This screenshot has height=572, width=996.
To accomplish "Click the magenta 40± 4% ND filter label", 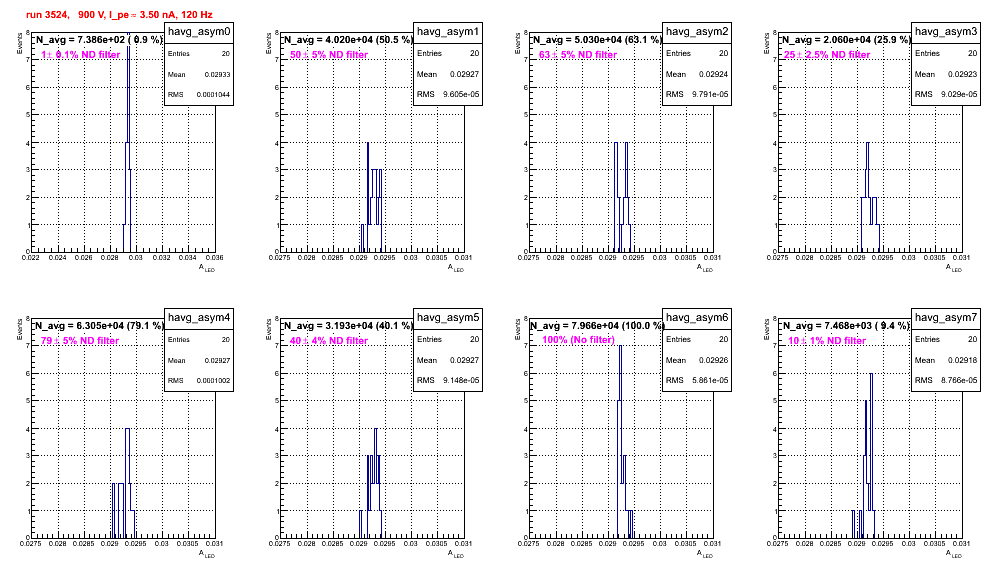I will [329, 341].
